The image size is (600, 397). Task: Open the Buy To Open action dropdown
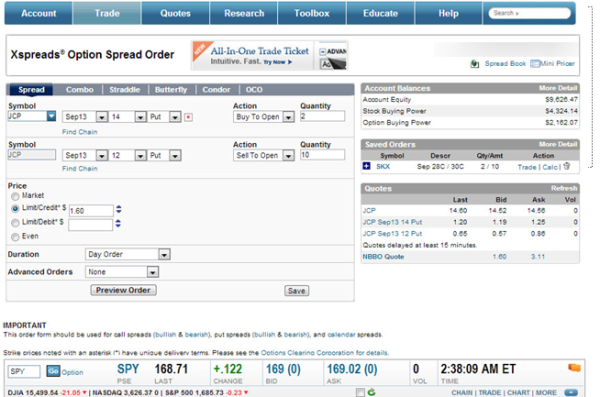pos(289,117)
